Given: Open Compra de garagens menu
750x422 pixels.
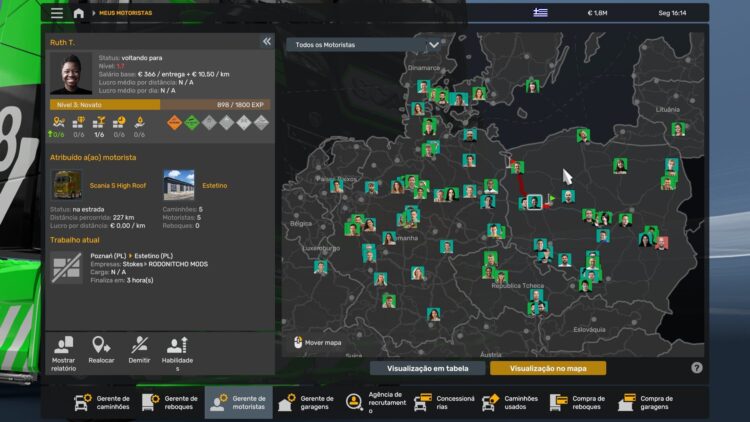Looking at the screenshot, I should coord(646,402).
